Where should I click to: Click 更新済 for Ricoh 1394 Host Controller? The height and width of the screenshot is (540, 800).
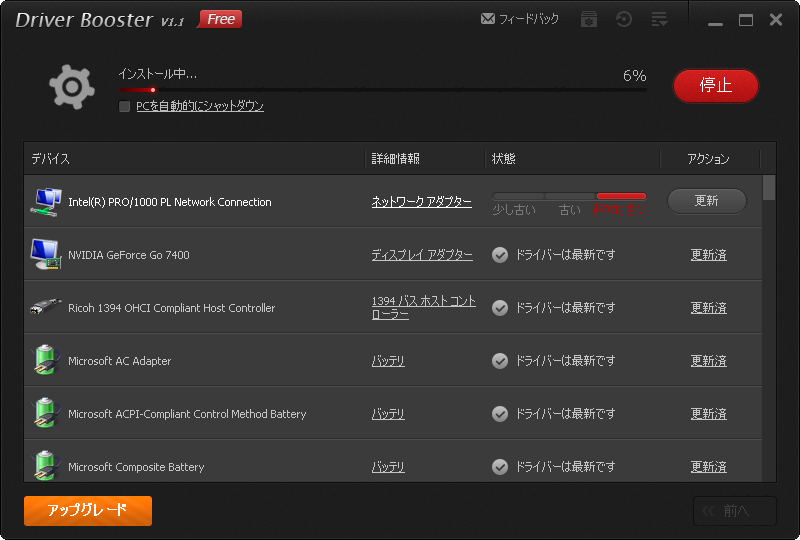pos(709,308)
